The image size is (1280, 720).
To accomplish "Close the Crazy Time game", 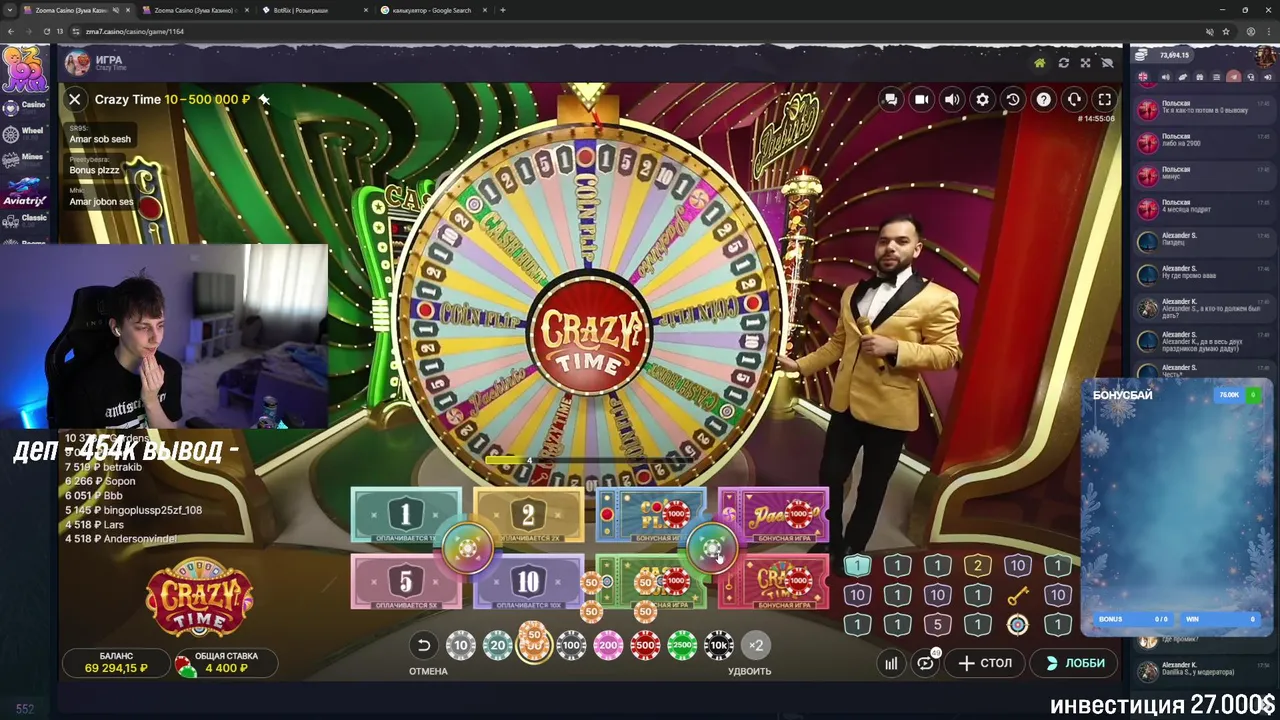I will [x=74, y=99].
